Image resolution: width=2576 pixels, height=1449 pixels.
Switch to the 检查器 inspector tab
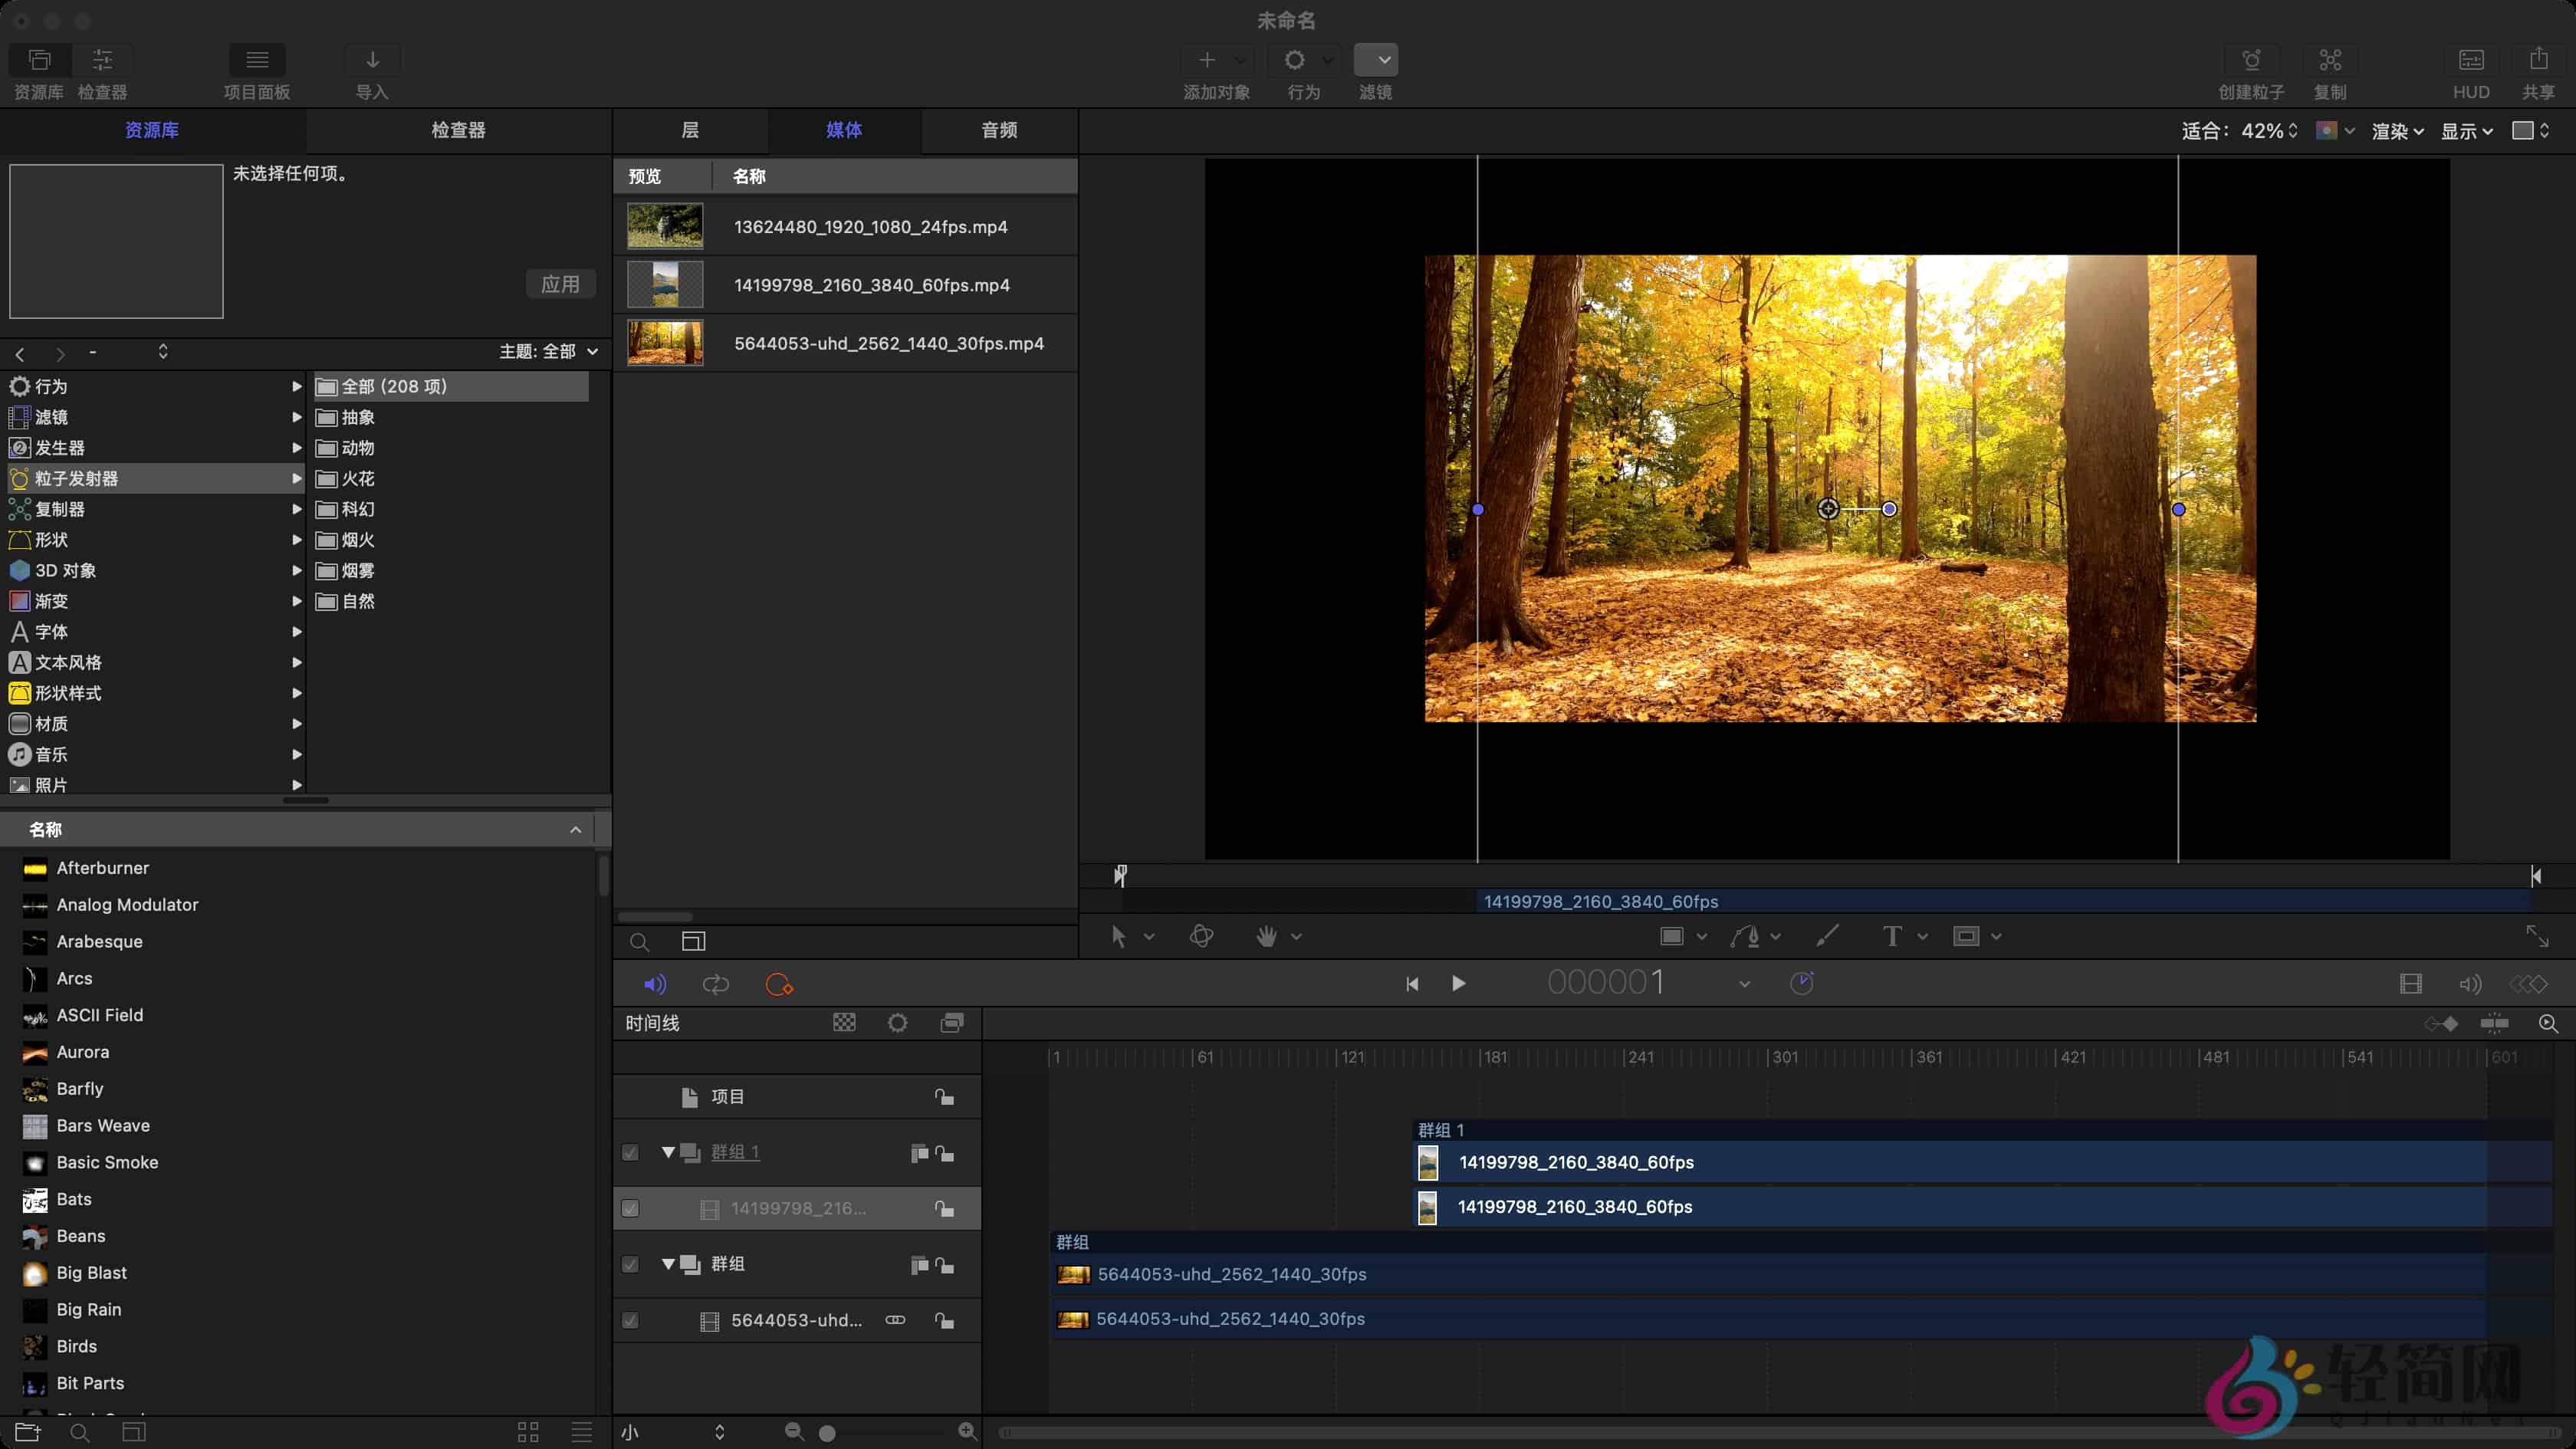[x=458, y=130]
